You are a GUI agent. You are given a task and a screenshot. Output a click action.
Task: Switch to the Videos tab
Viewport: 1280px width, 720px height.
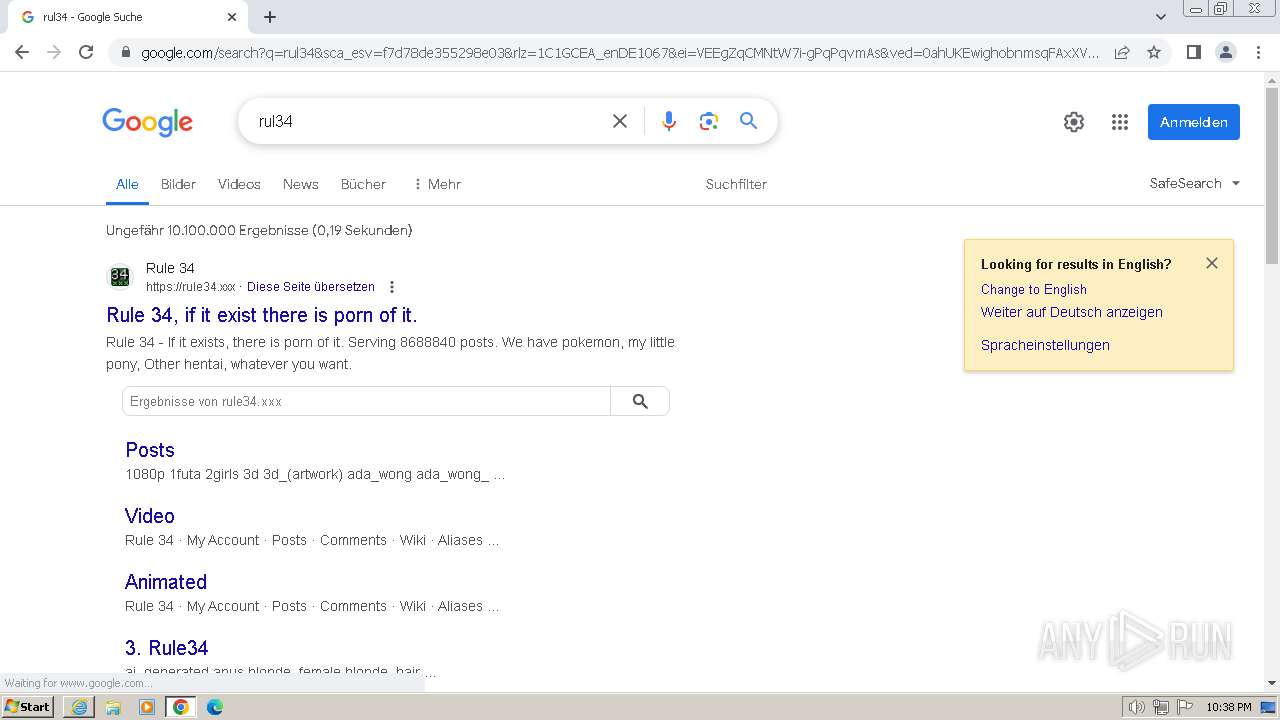(239, 184)
